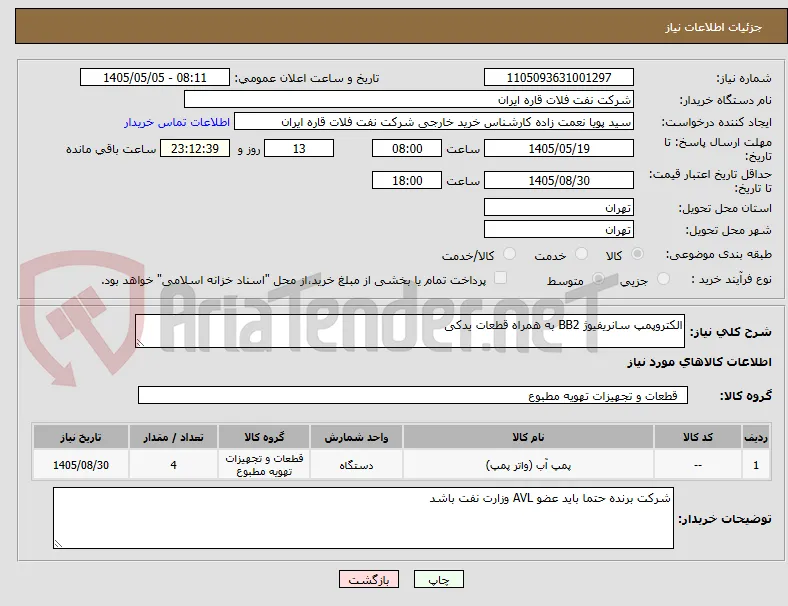Click the remaining time field 23:12:39
The image size is (788, 606).
coord(195,149)
